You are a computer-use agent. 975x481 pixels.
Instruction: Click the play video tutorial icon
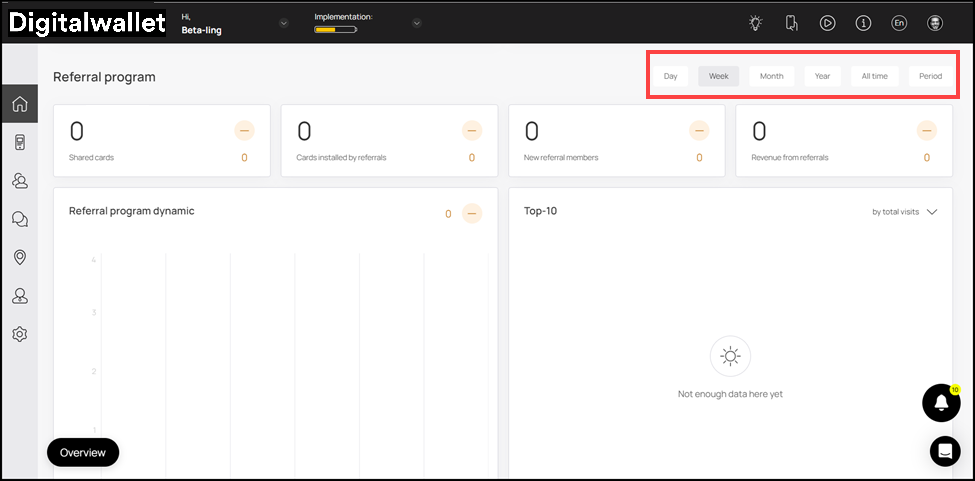pyautogui.click(x=827, y=23)
